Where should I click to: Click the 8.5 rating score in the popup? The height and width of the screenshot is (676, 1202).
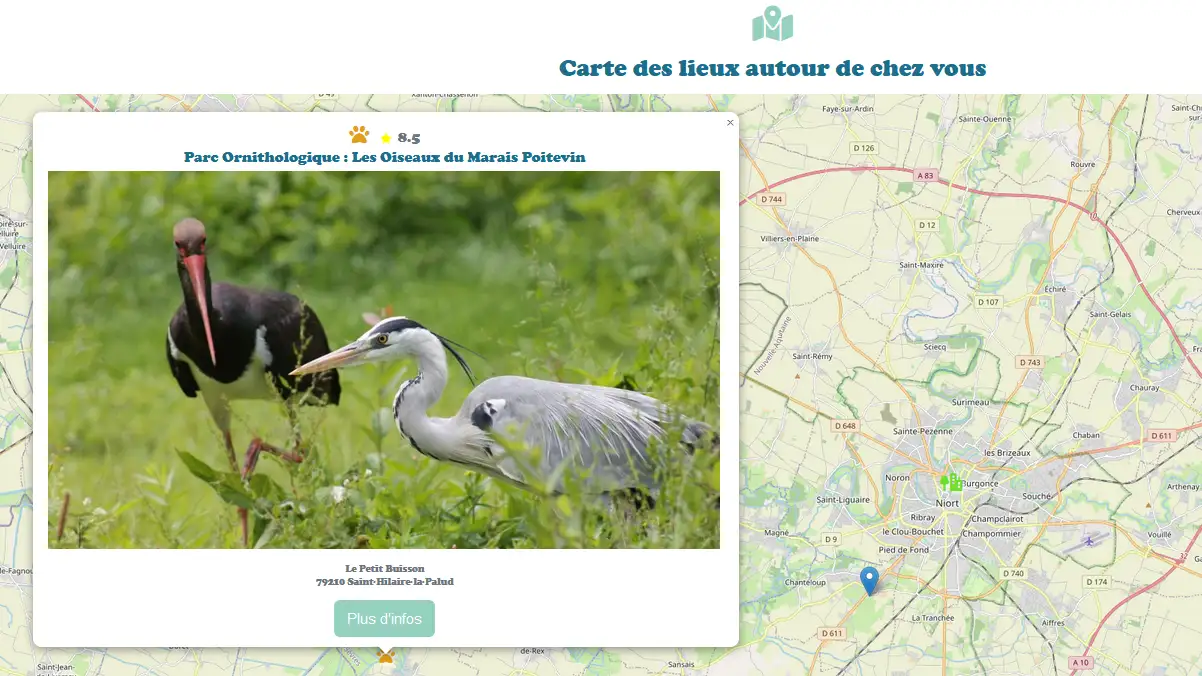tap(406, 136)
